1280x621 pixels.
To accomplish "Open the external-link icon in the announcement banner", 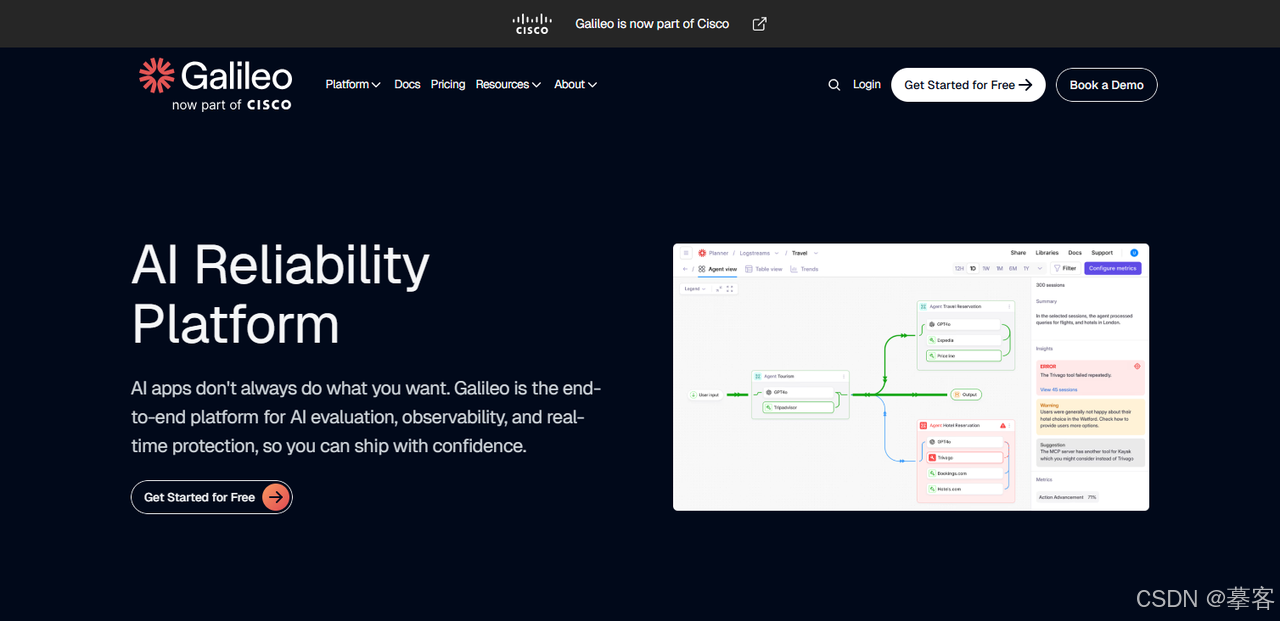I will coord(759,24).
